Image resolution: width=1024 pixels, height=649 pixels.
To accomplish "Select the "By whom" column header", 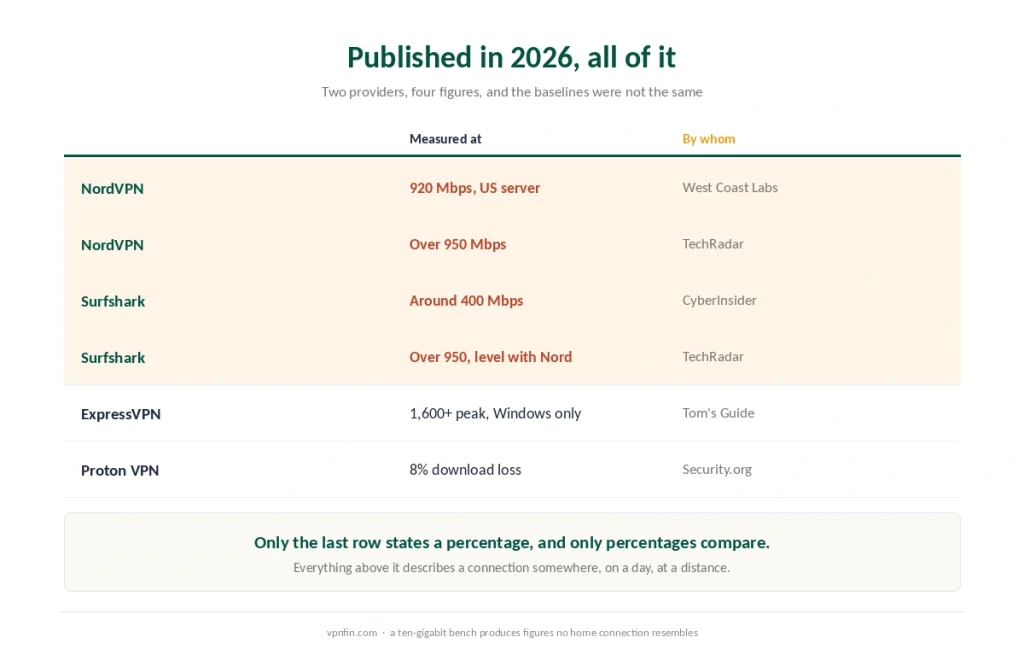I will click(x=709, y=139).
